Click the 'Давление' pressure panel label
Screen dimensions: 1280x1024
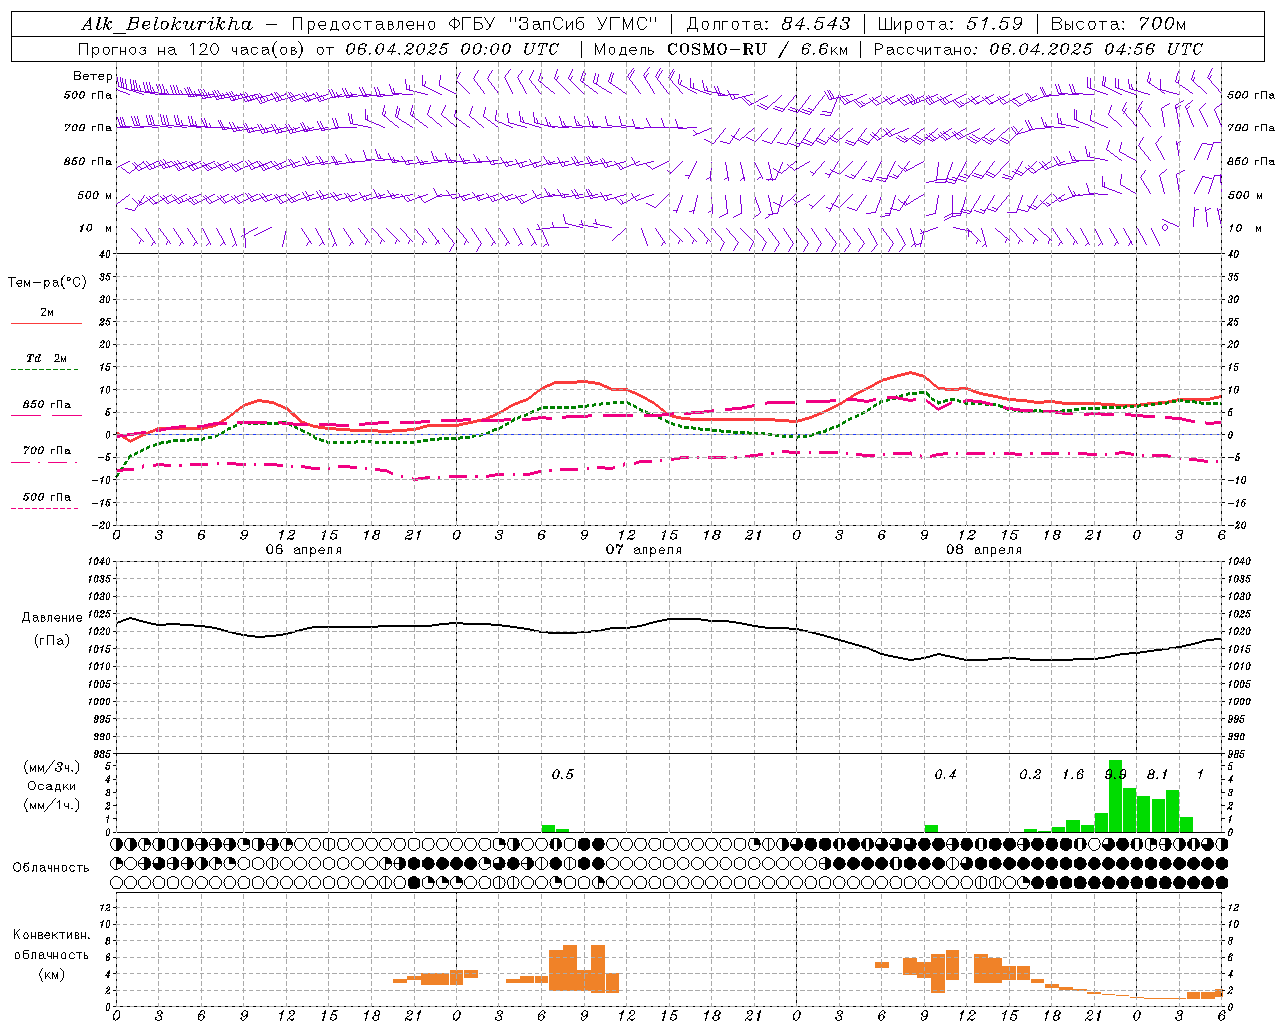point(52,618)
